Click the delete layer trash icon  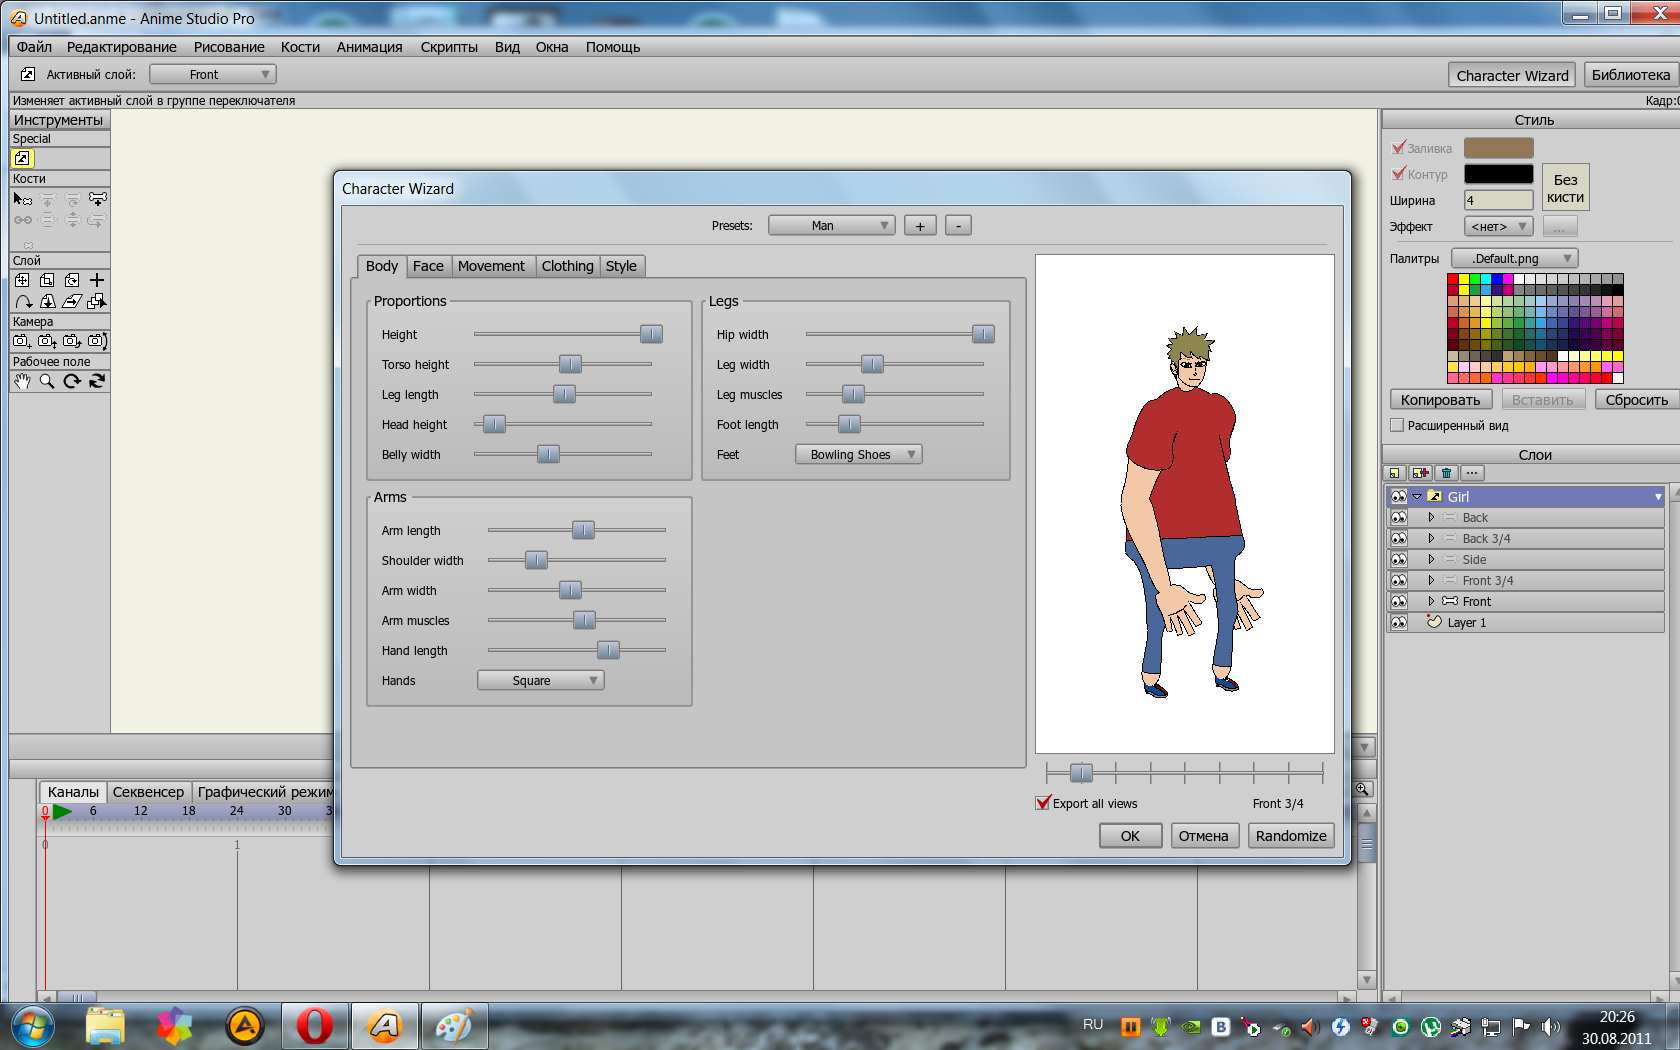(x=1446, y=473)
